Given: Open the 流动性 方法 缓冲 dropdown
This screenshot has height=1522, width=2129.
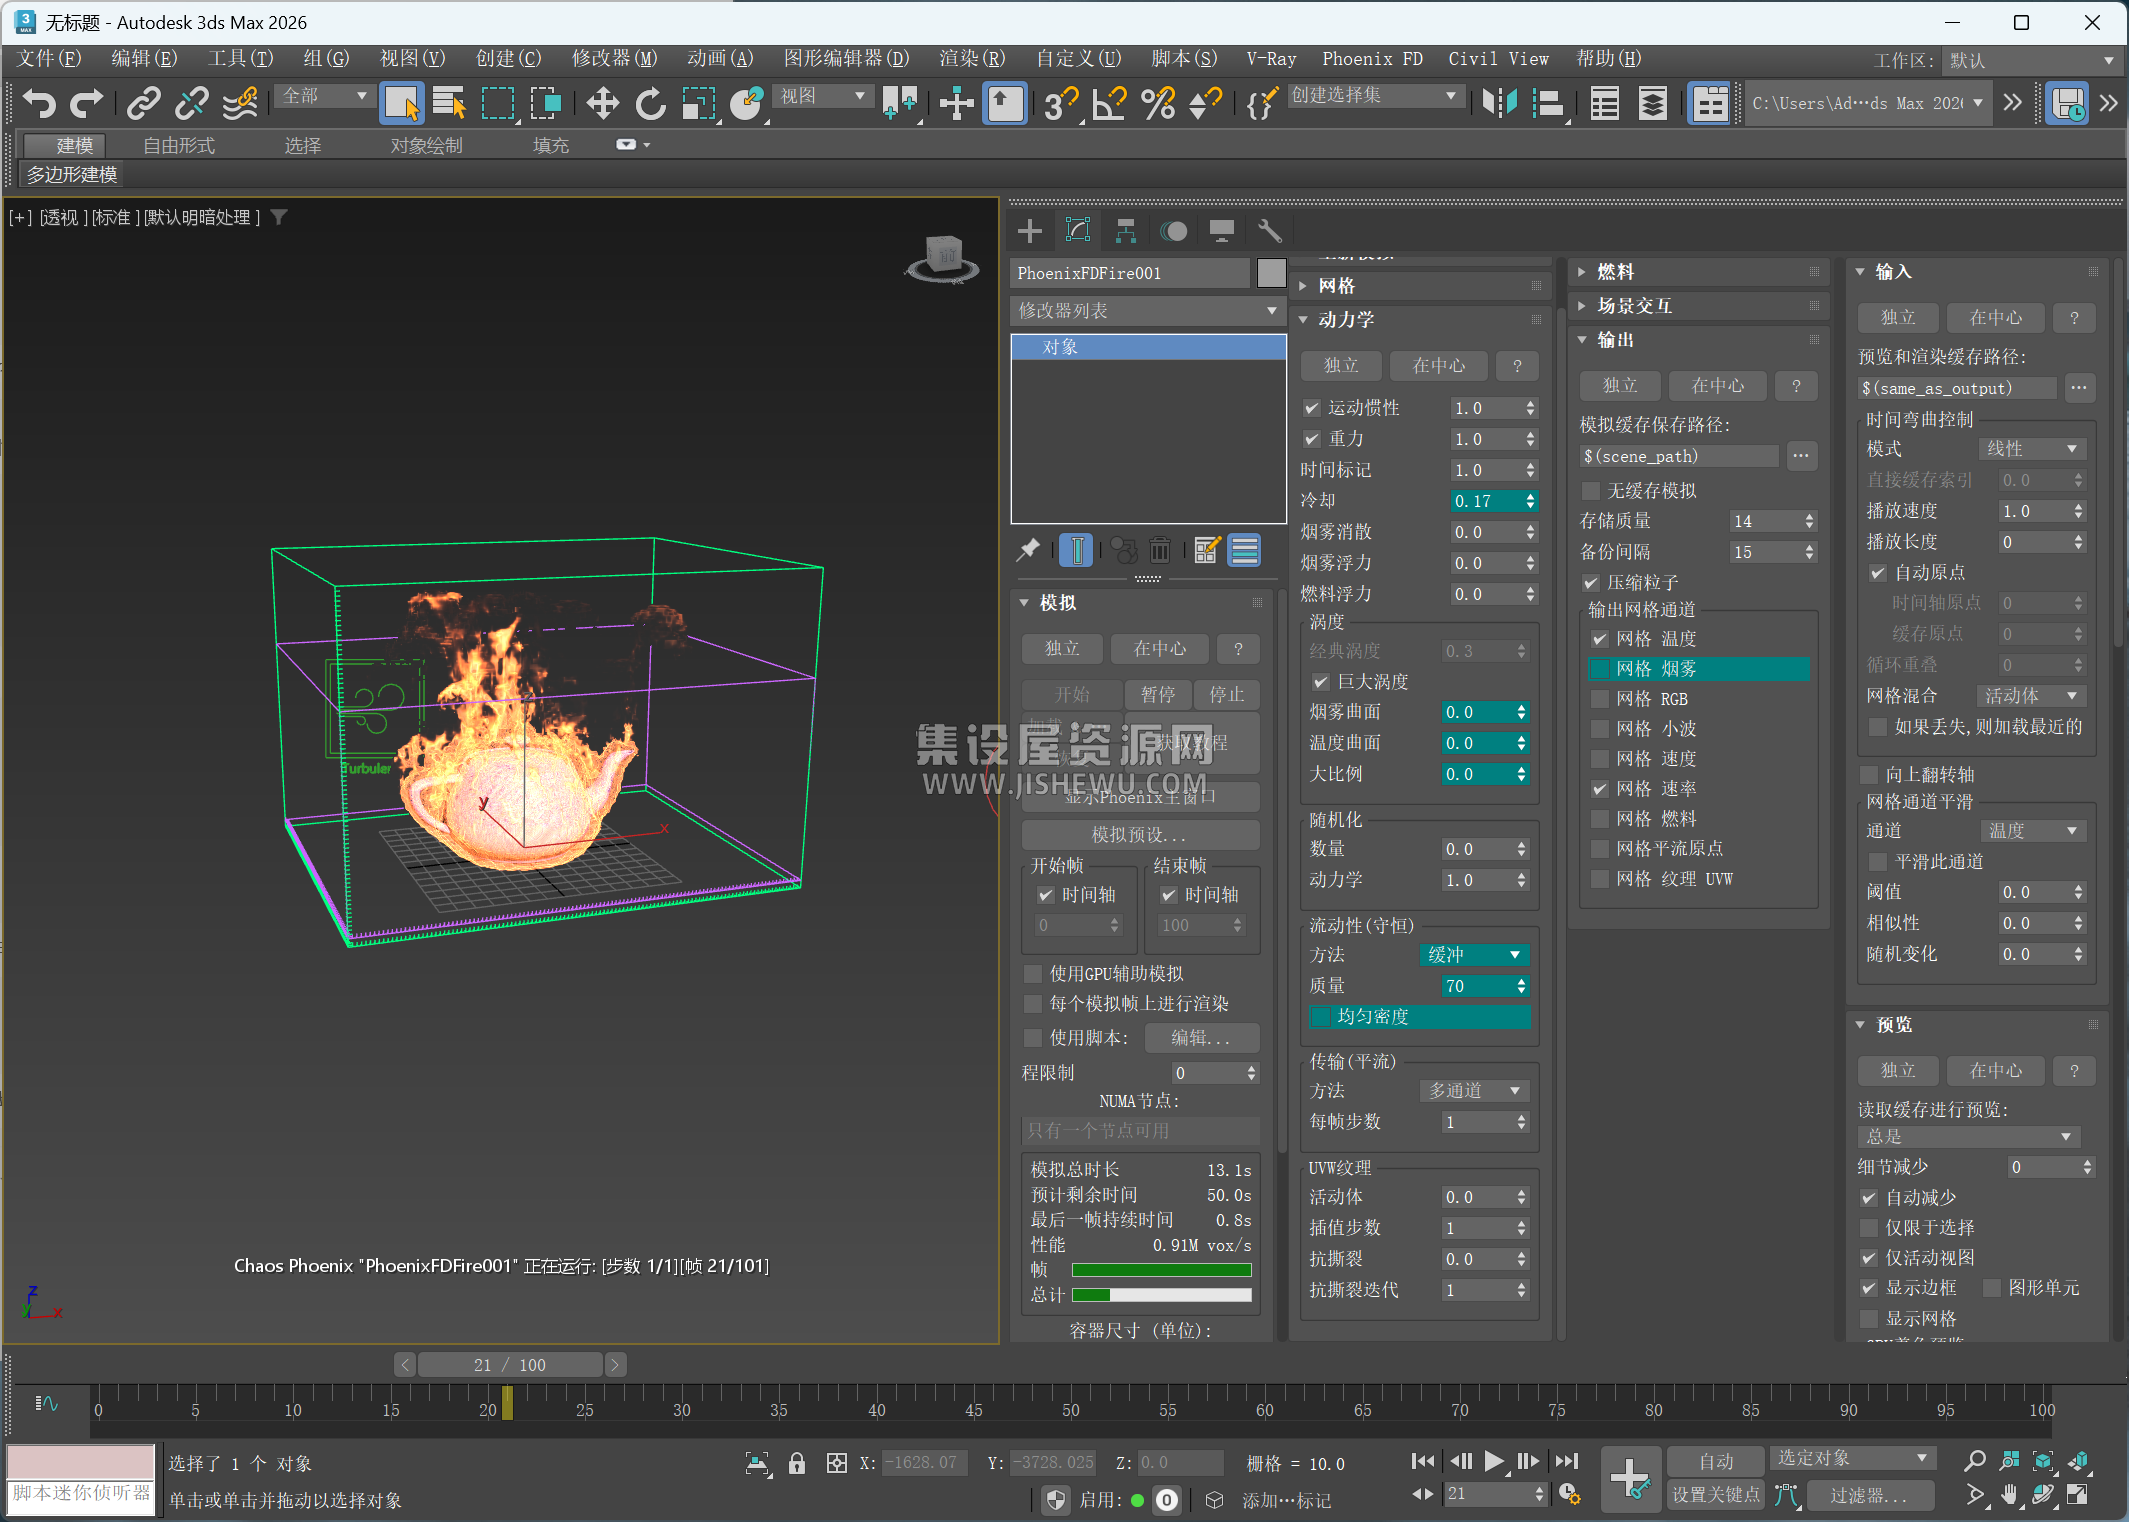Looking at the screenshot, I should (x=1474, y=955).
